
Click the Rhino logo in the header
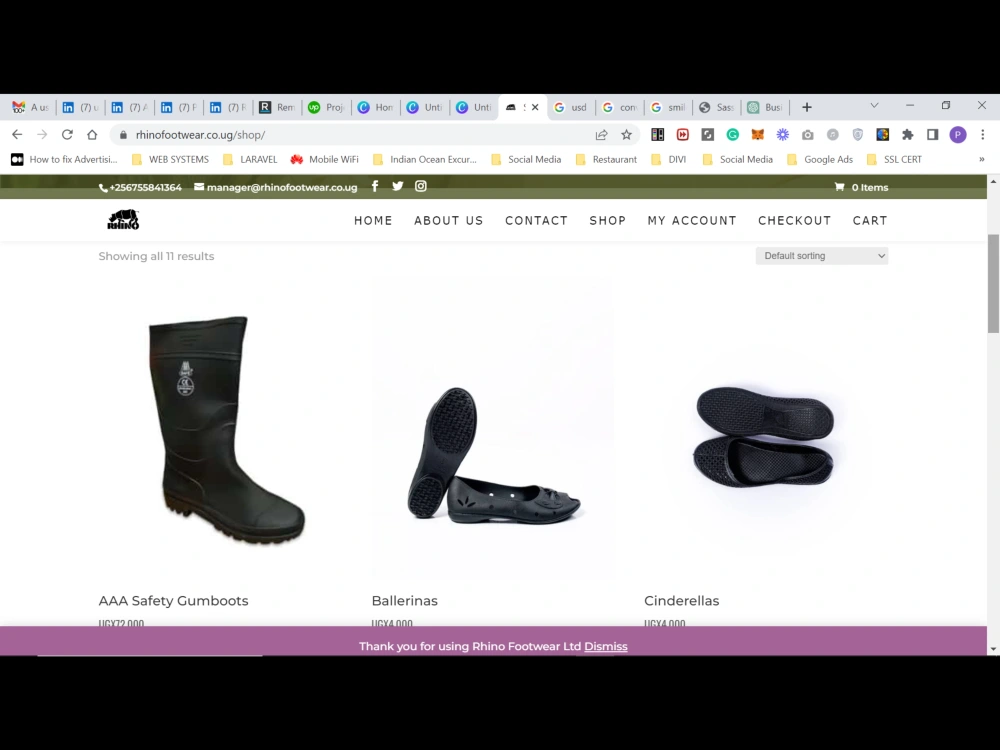pos(123,219)
